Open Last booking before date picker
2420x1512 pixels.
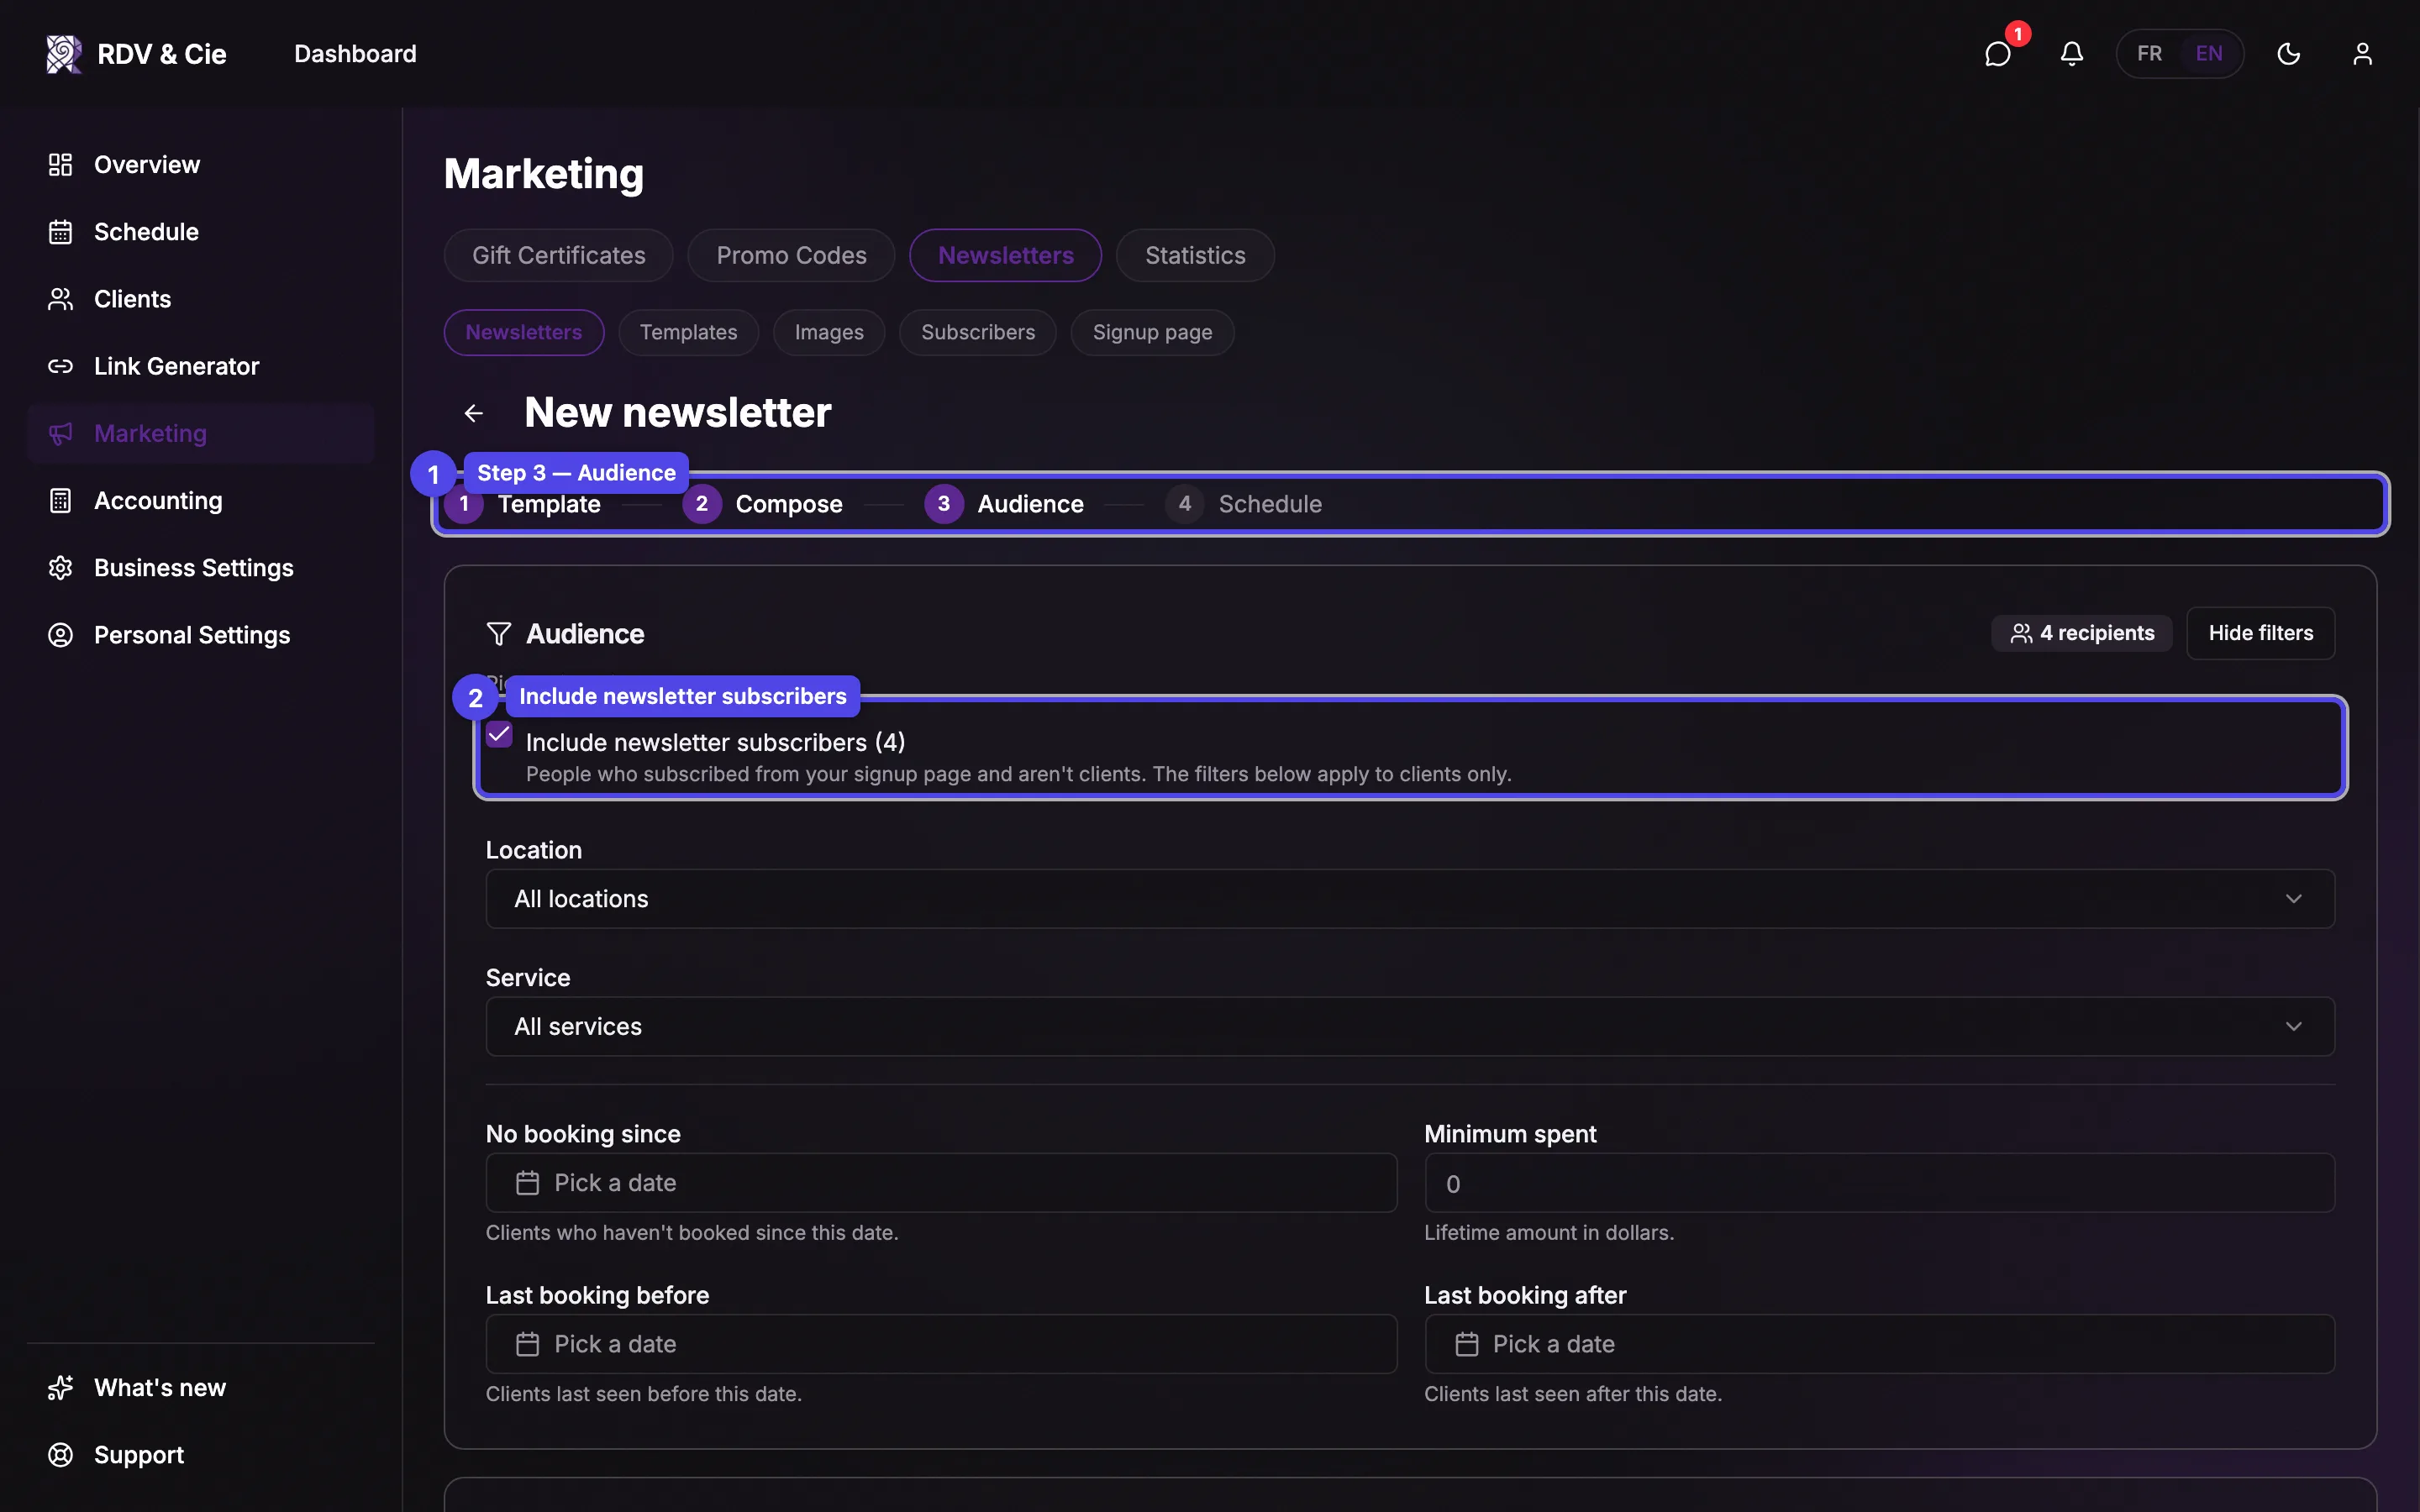pyautogui.click(x=941, y=1344)
